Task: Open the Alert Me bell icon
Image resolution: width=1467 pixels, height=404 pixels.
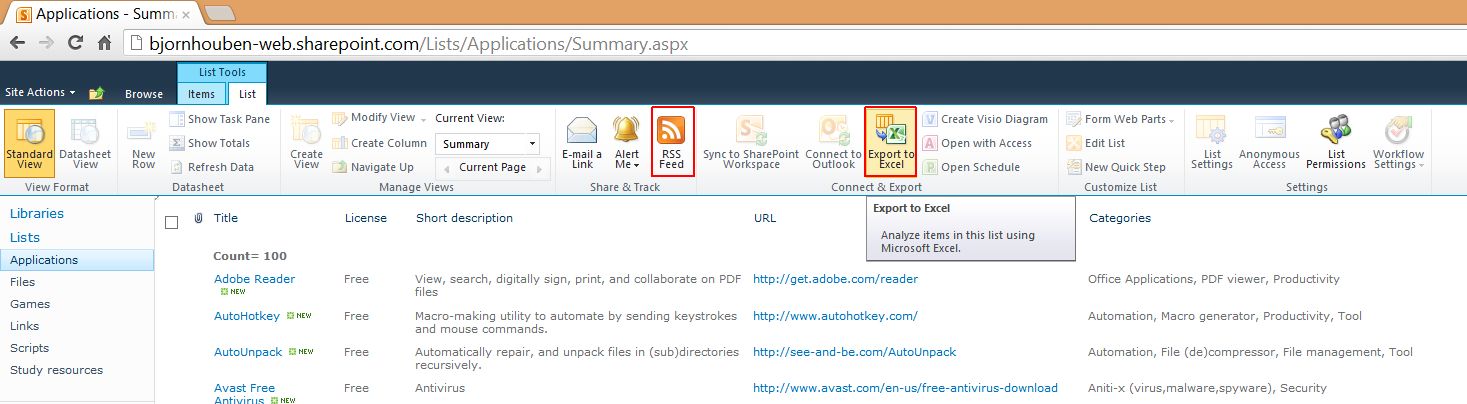Action: tap(627, 131)
